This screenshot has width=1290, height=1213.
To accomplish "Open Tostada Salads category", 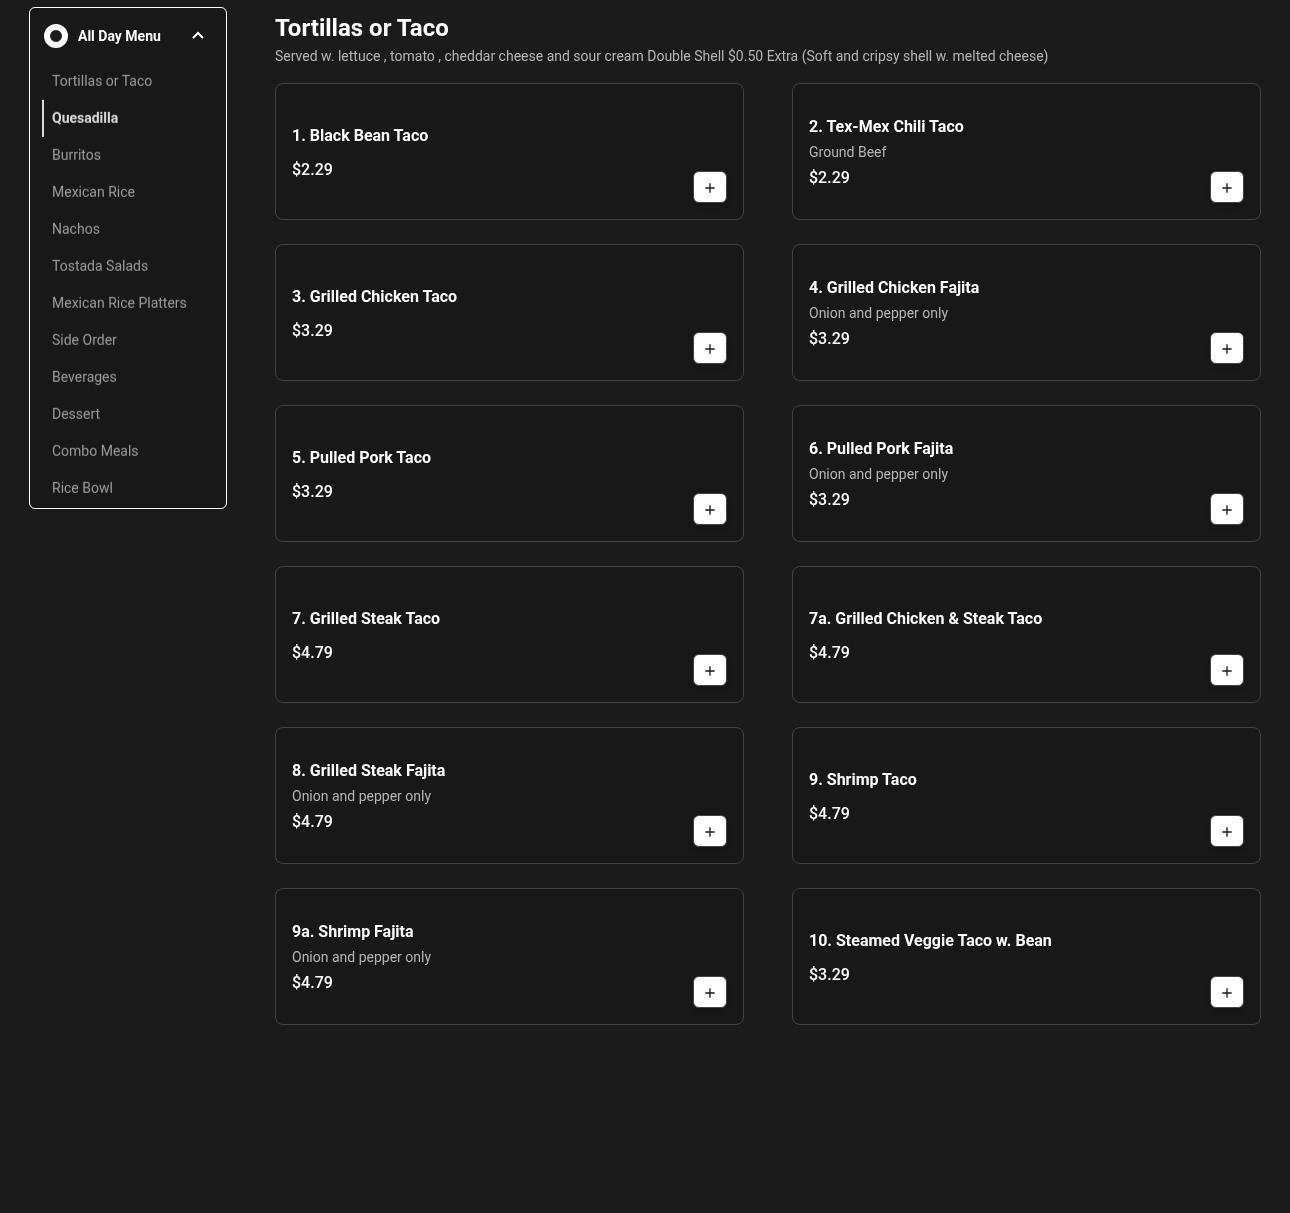I will click(x=100, y=266).
